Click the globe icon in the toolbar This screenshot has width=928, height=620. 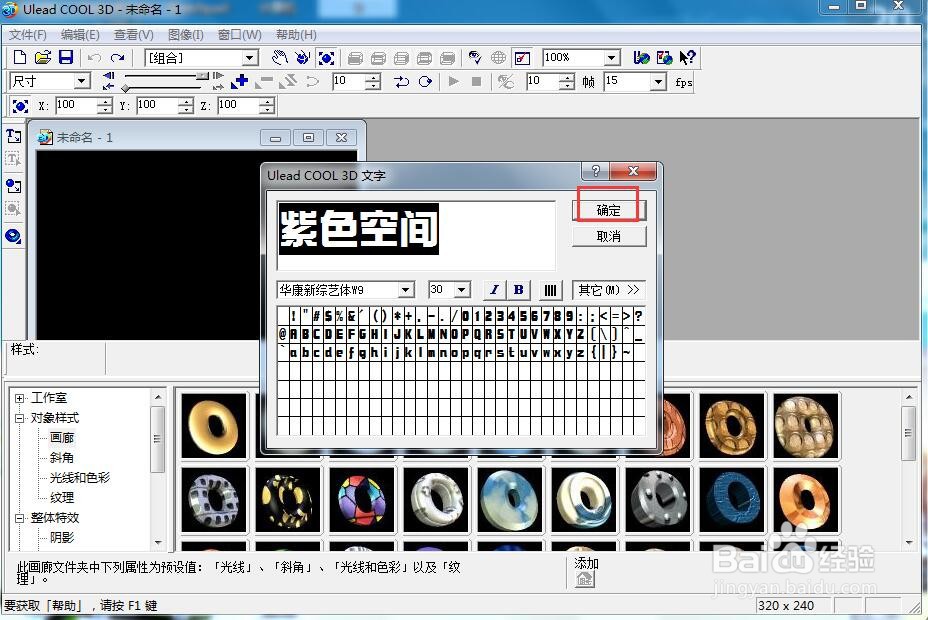pos(498,57)
